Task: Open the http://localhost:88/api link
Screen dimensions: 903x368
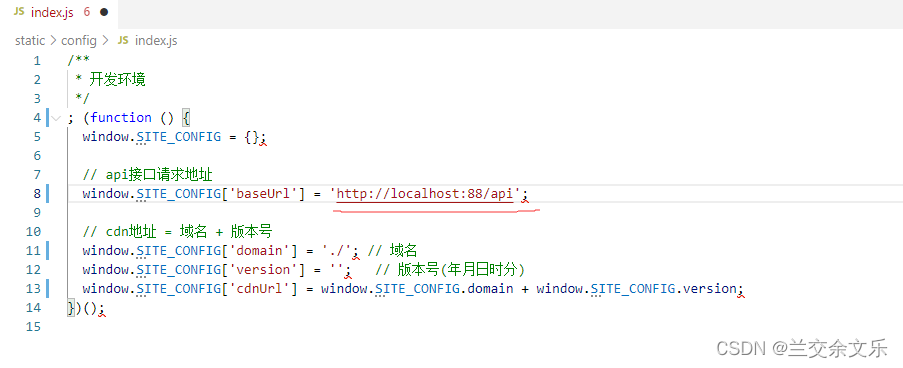Action: [424, 194]
